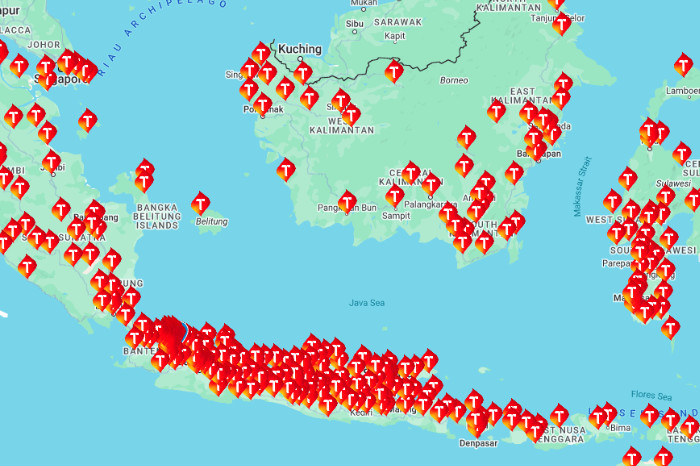
Task: Click the Belitung island label
Action: (x=212, y=221)
